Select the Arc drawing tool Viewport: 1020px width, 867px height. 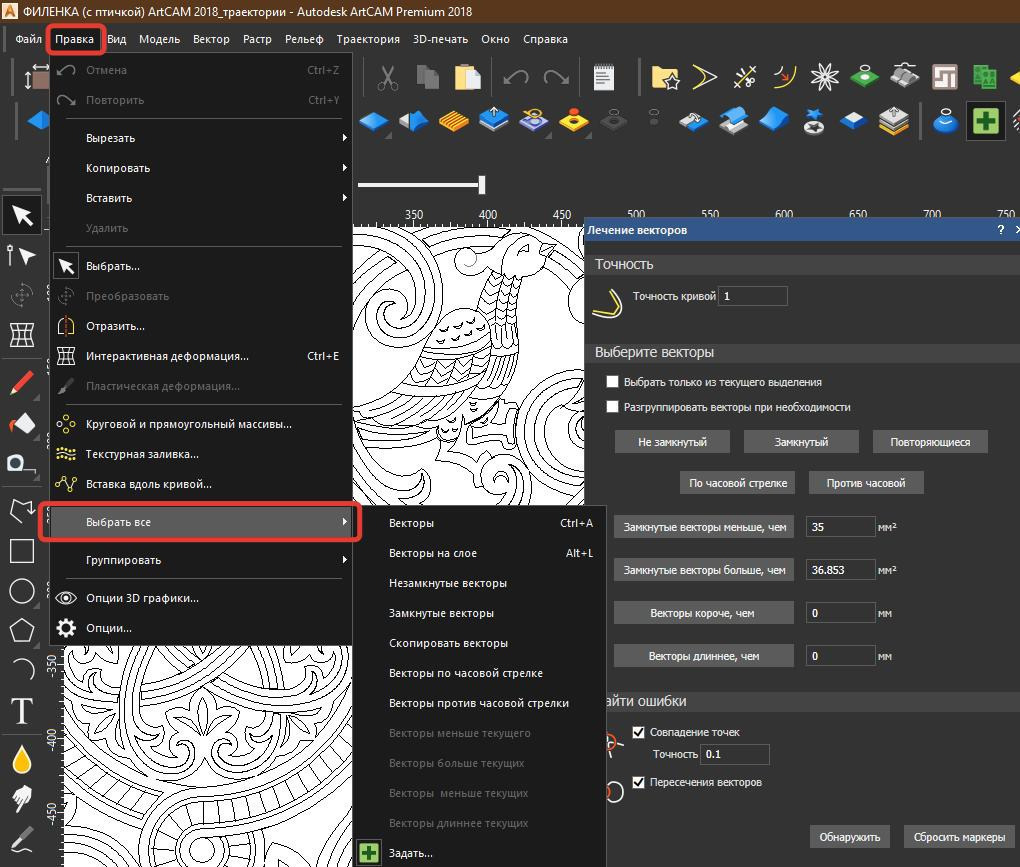click(22, 668)
